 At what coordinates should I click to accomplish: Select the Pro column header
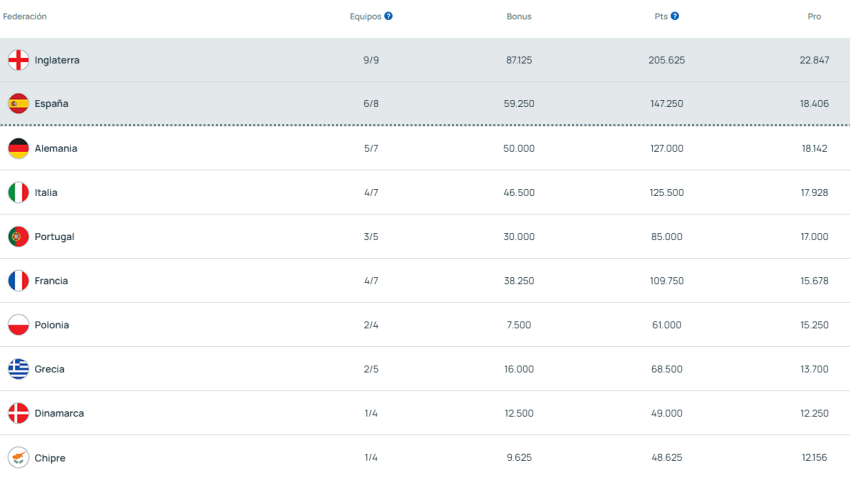[x=814, y=17]
